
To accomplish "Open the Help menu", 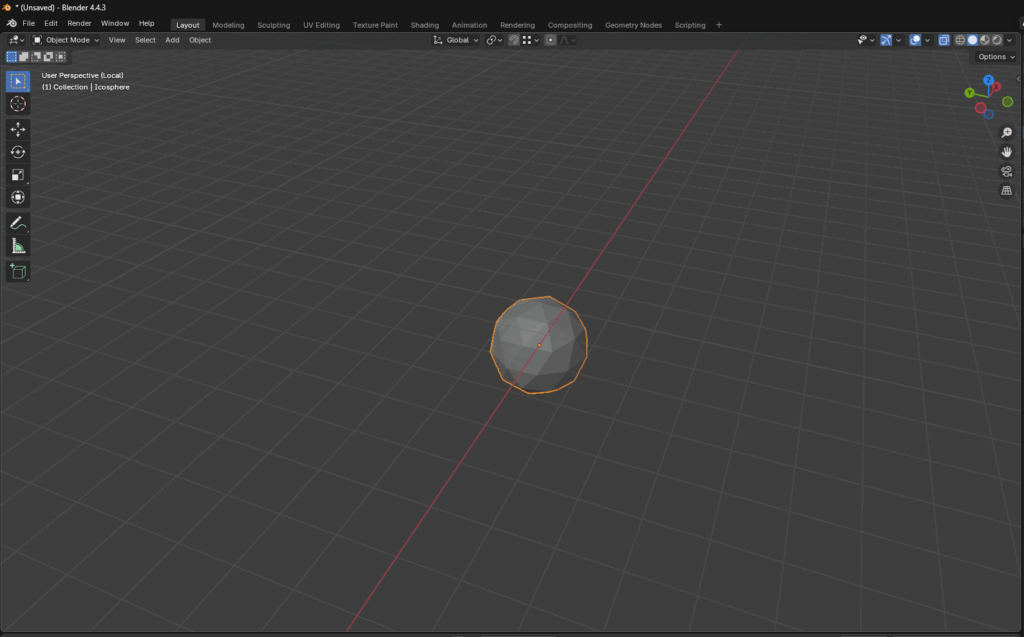I will 146,24.
